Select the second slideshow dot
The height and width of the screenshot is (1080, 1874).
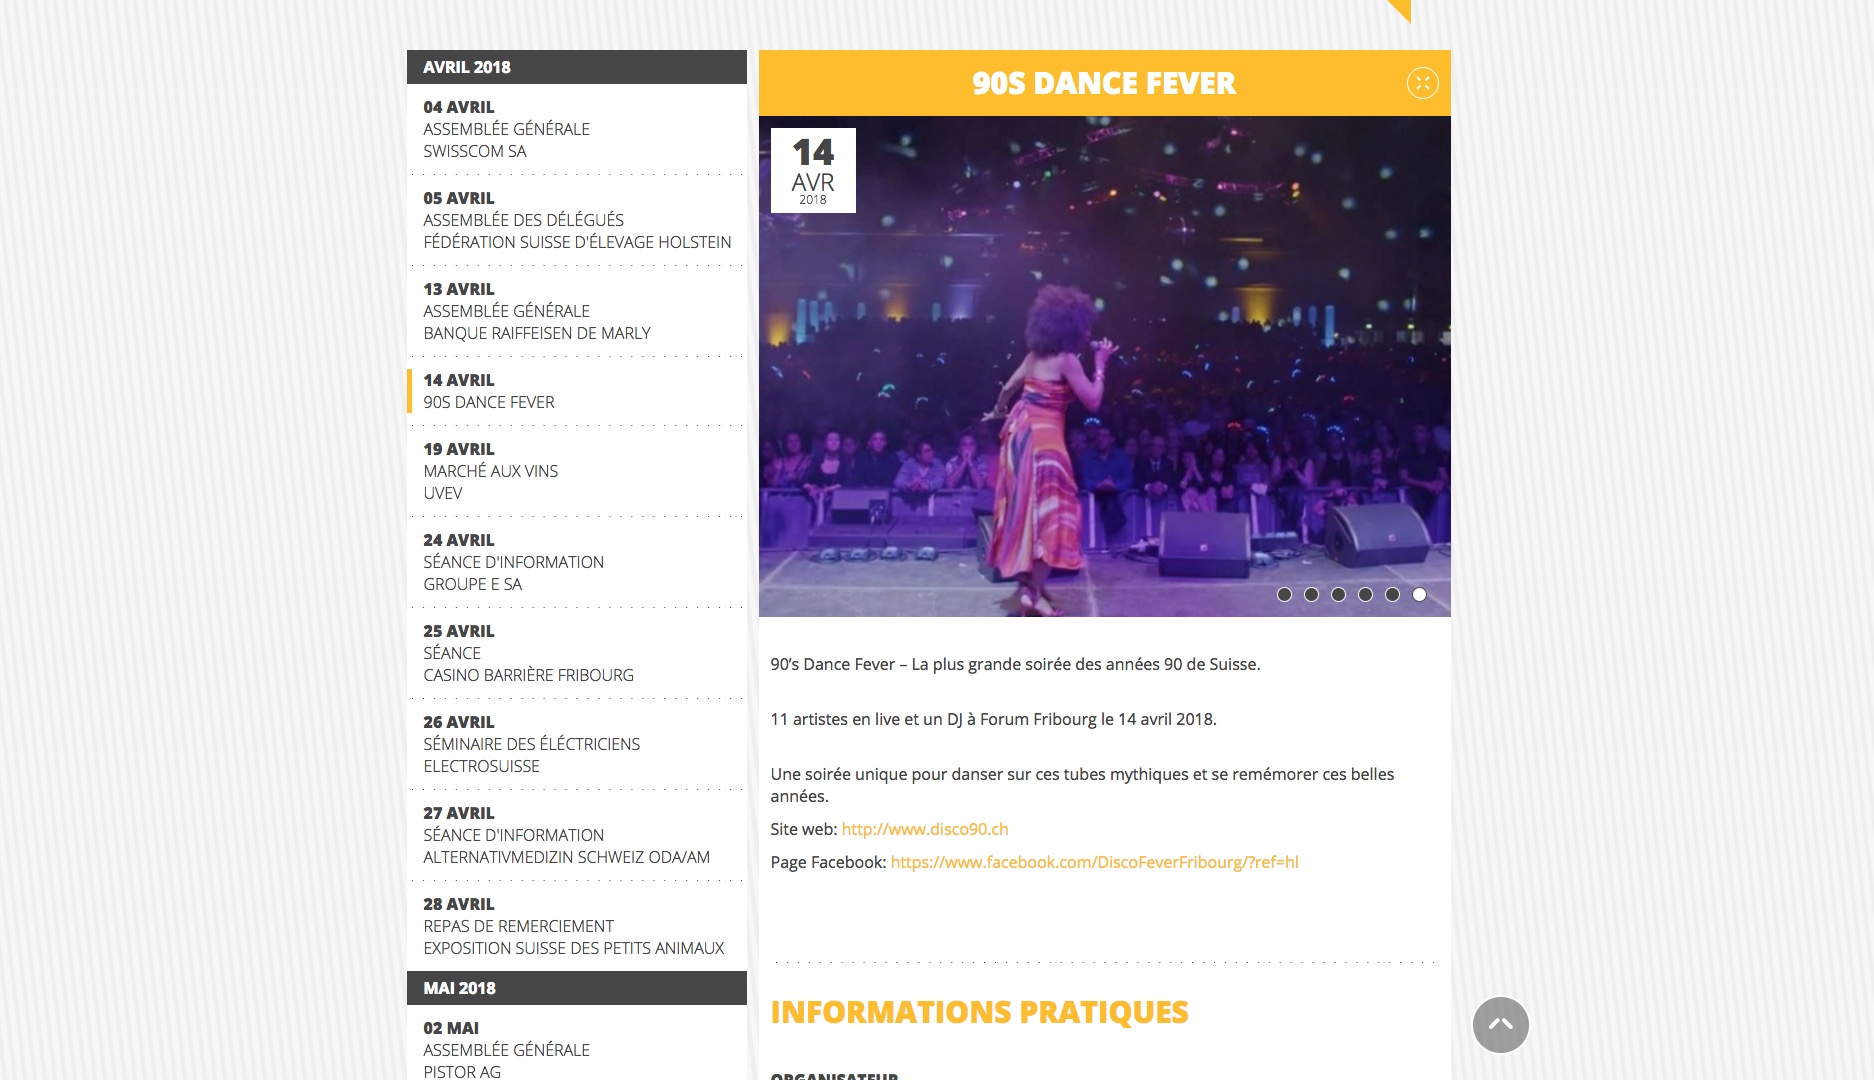1311,594
